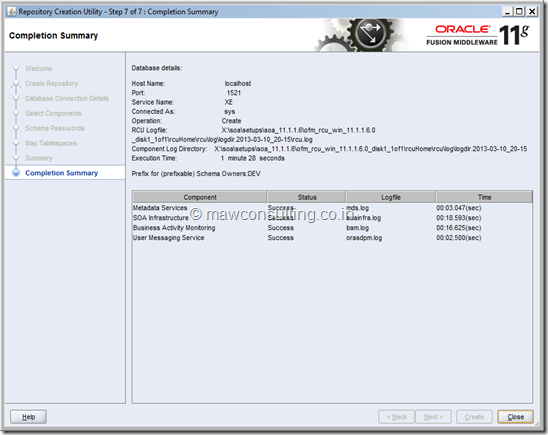Click the grayed Create button

coord(474,416)
